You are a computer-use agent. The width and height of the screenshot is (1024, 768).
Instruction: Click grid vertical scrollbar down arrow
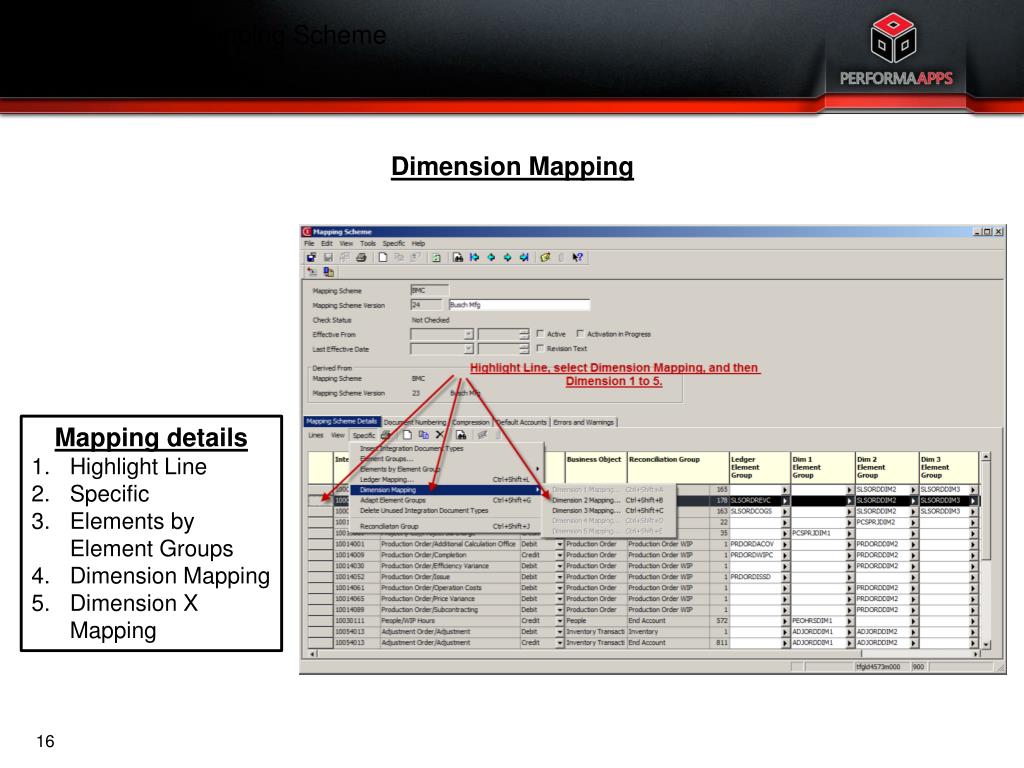point(986,645)
